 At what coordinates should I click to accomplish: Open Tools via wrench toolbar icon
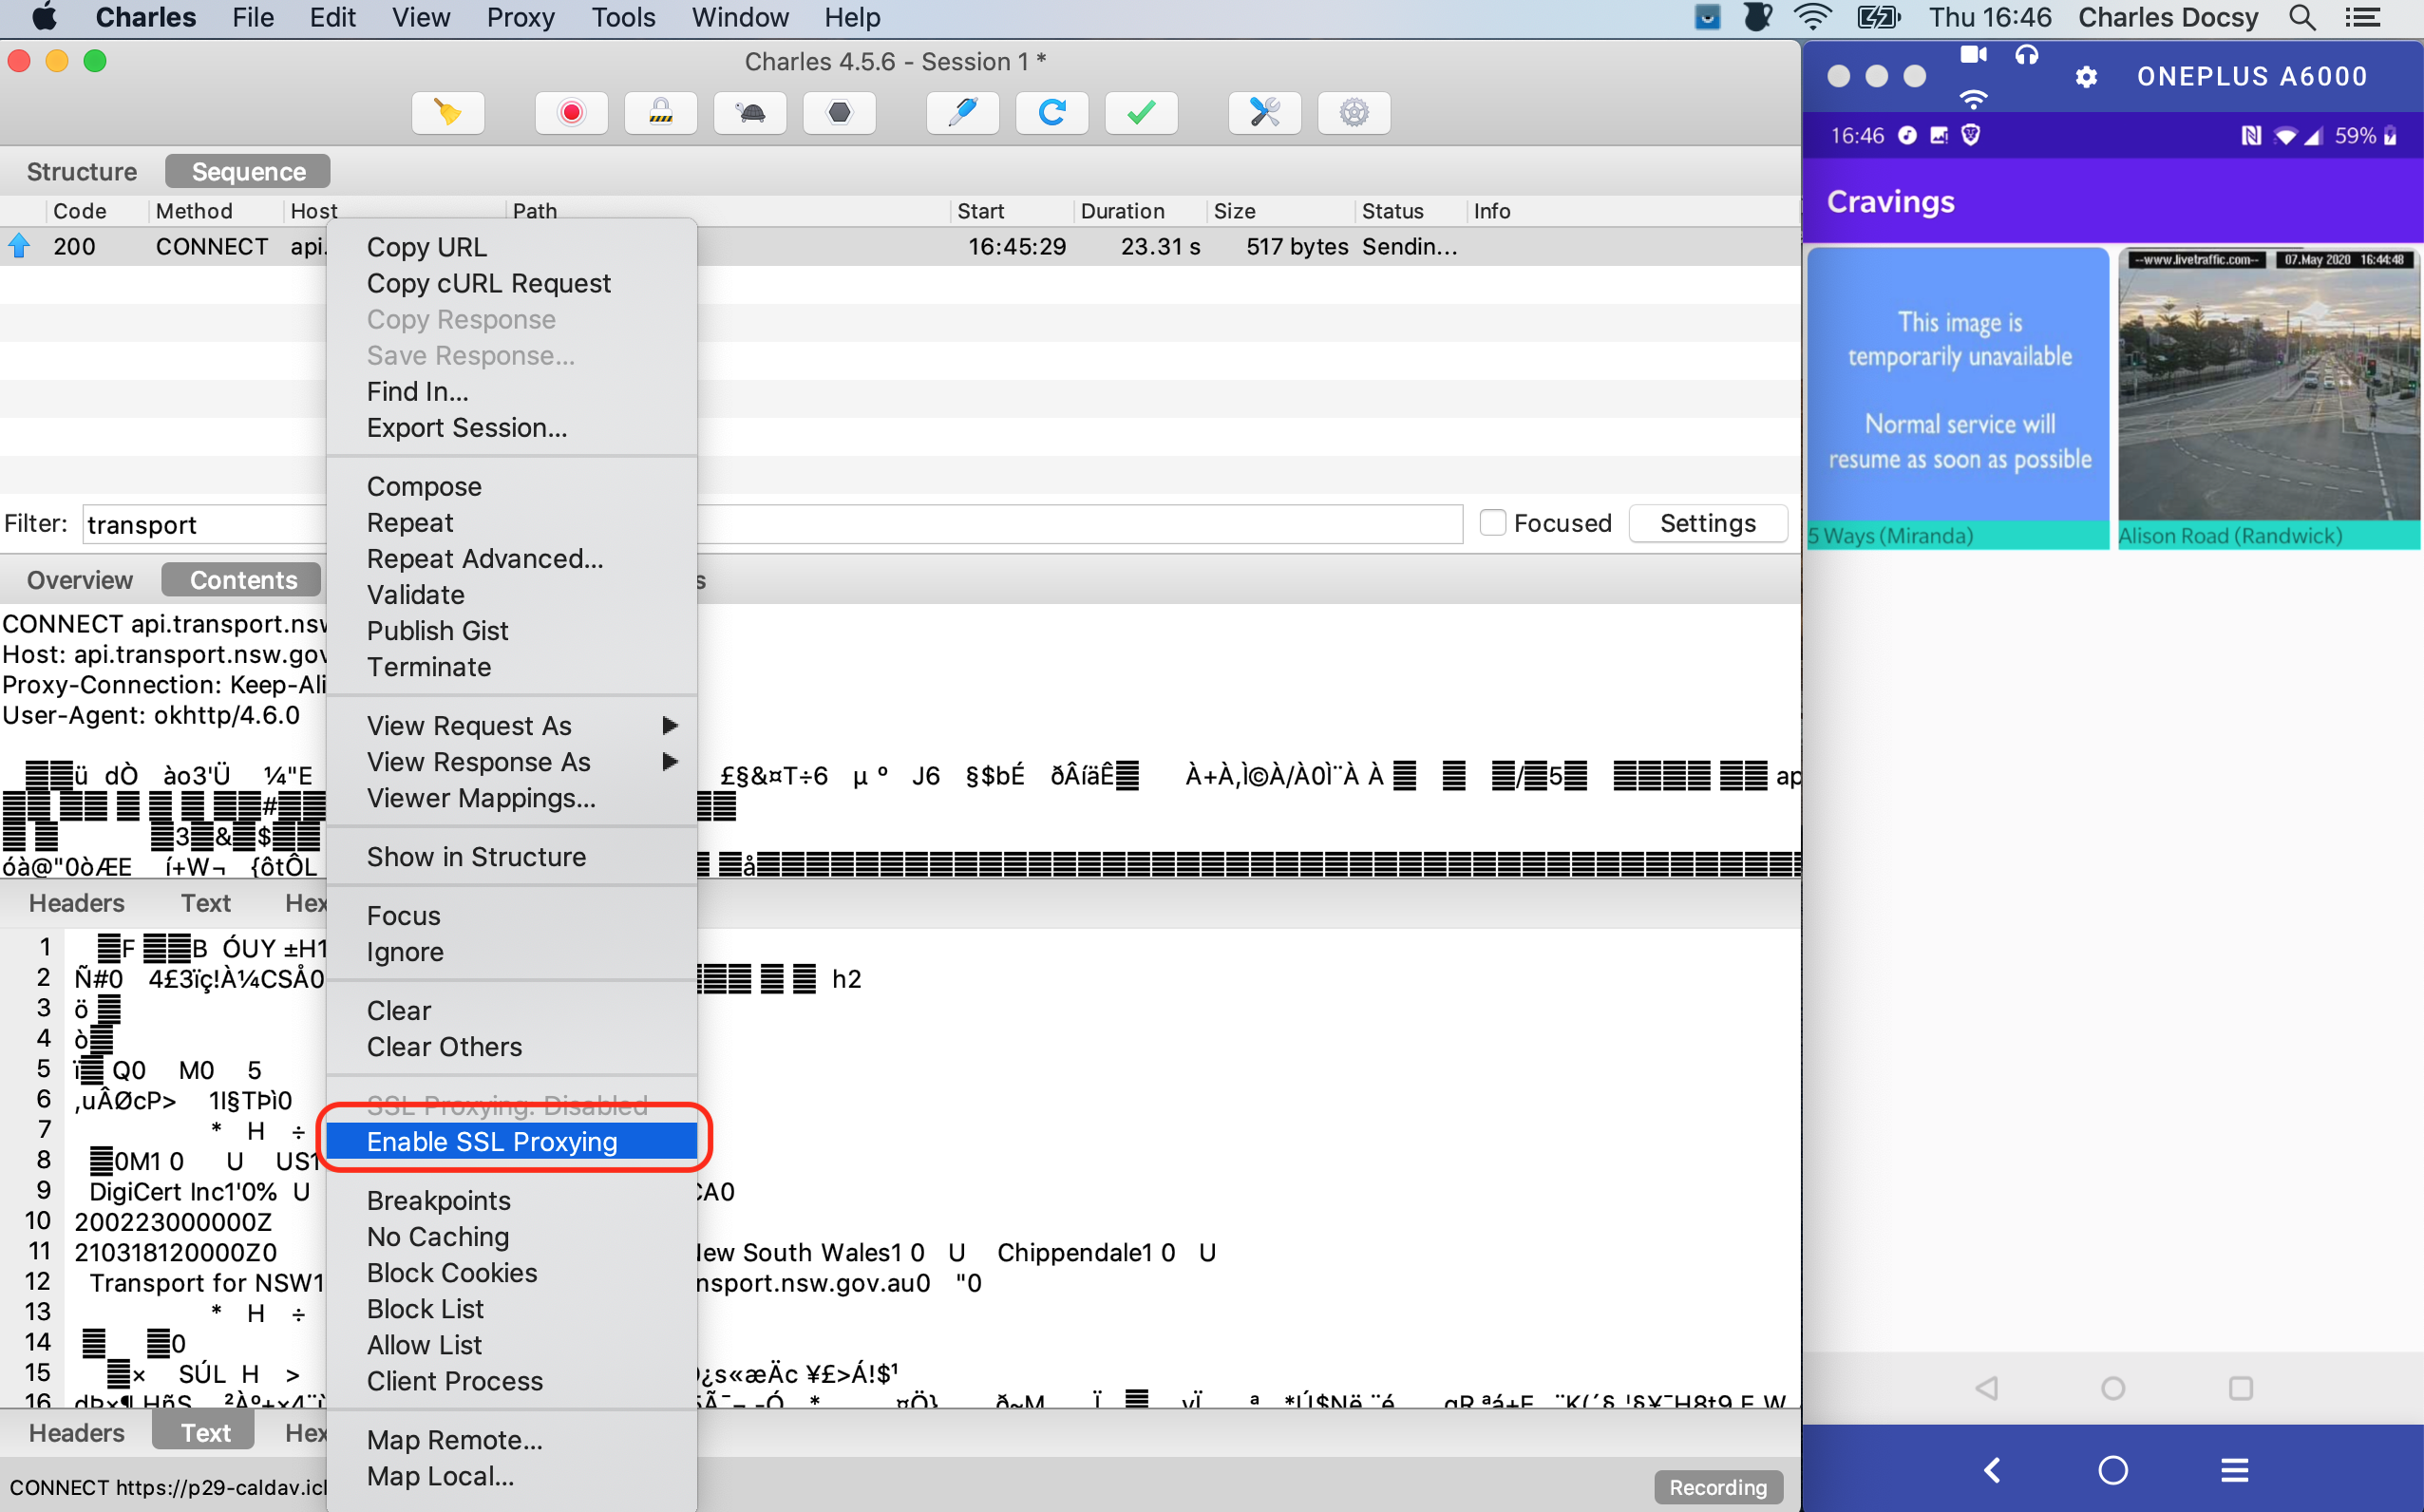pyautogui.click(x=1264, y=112)
